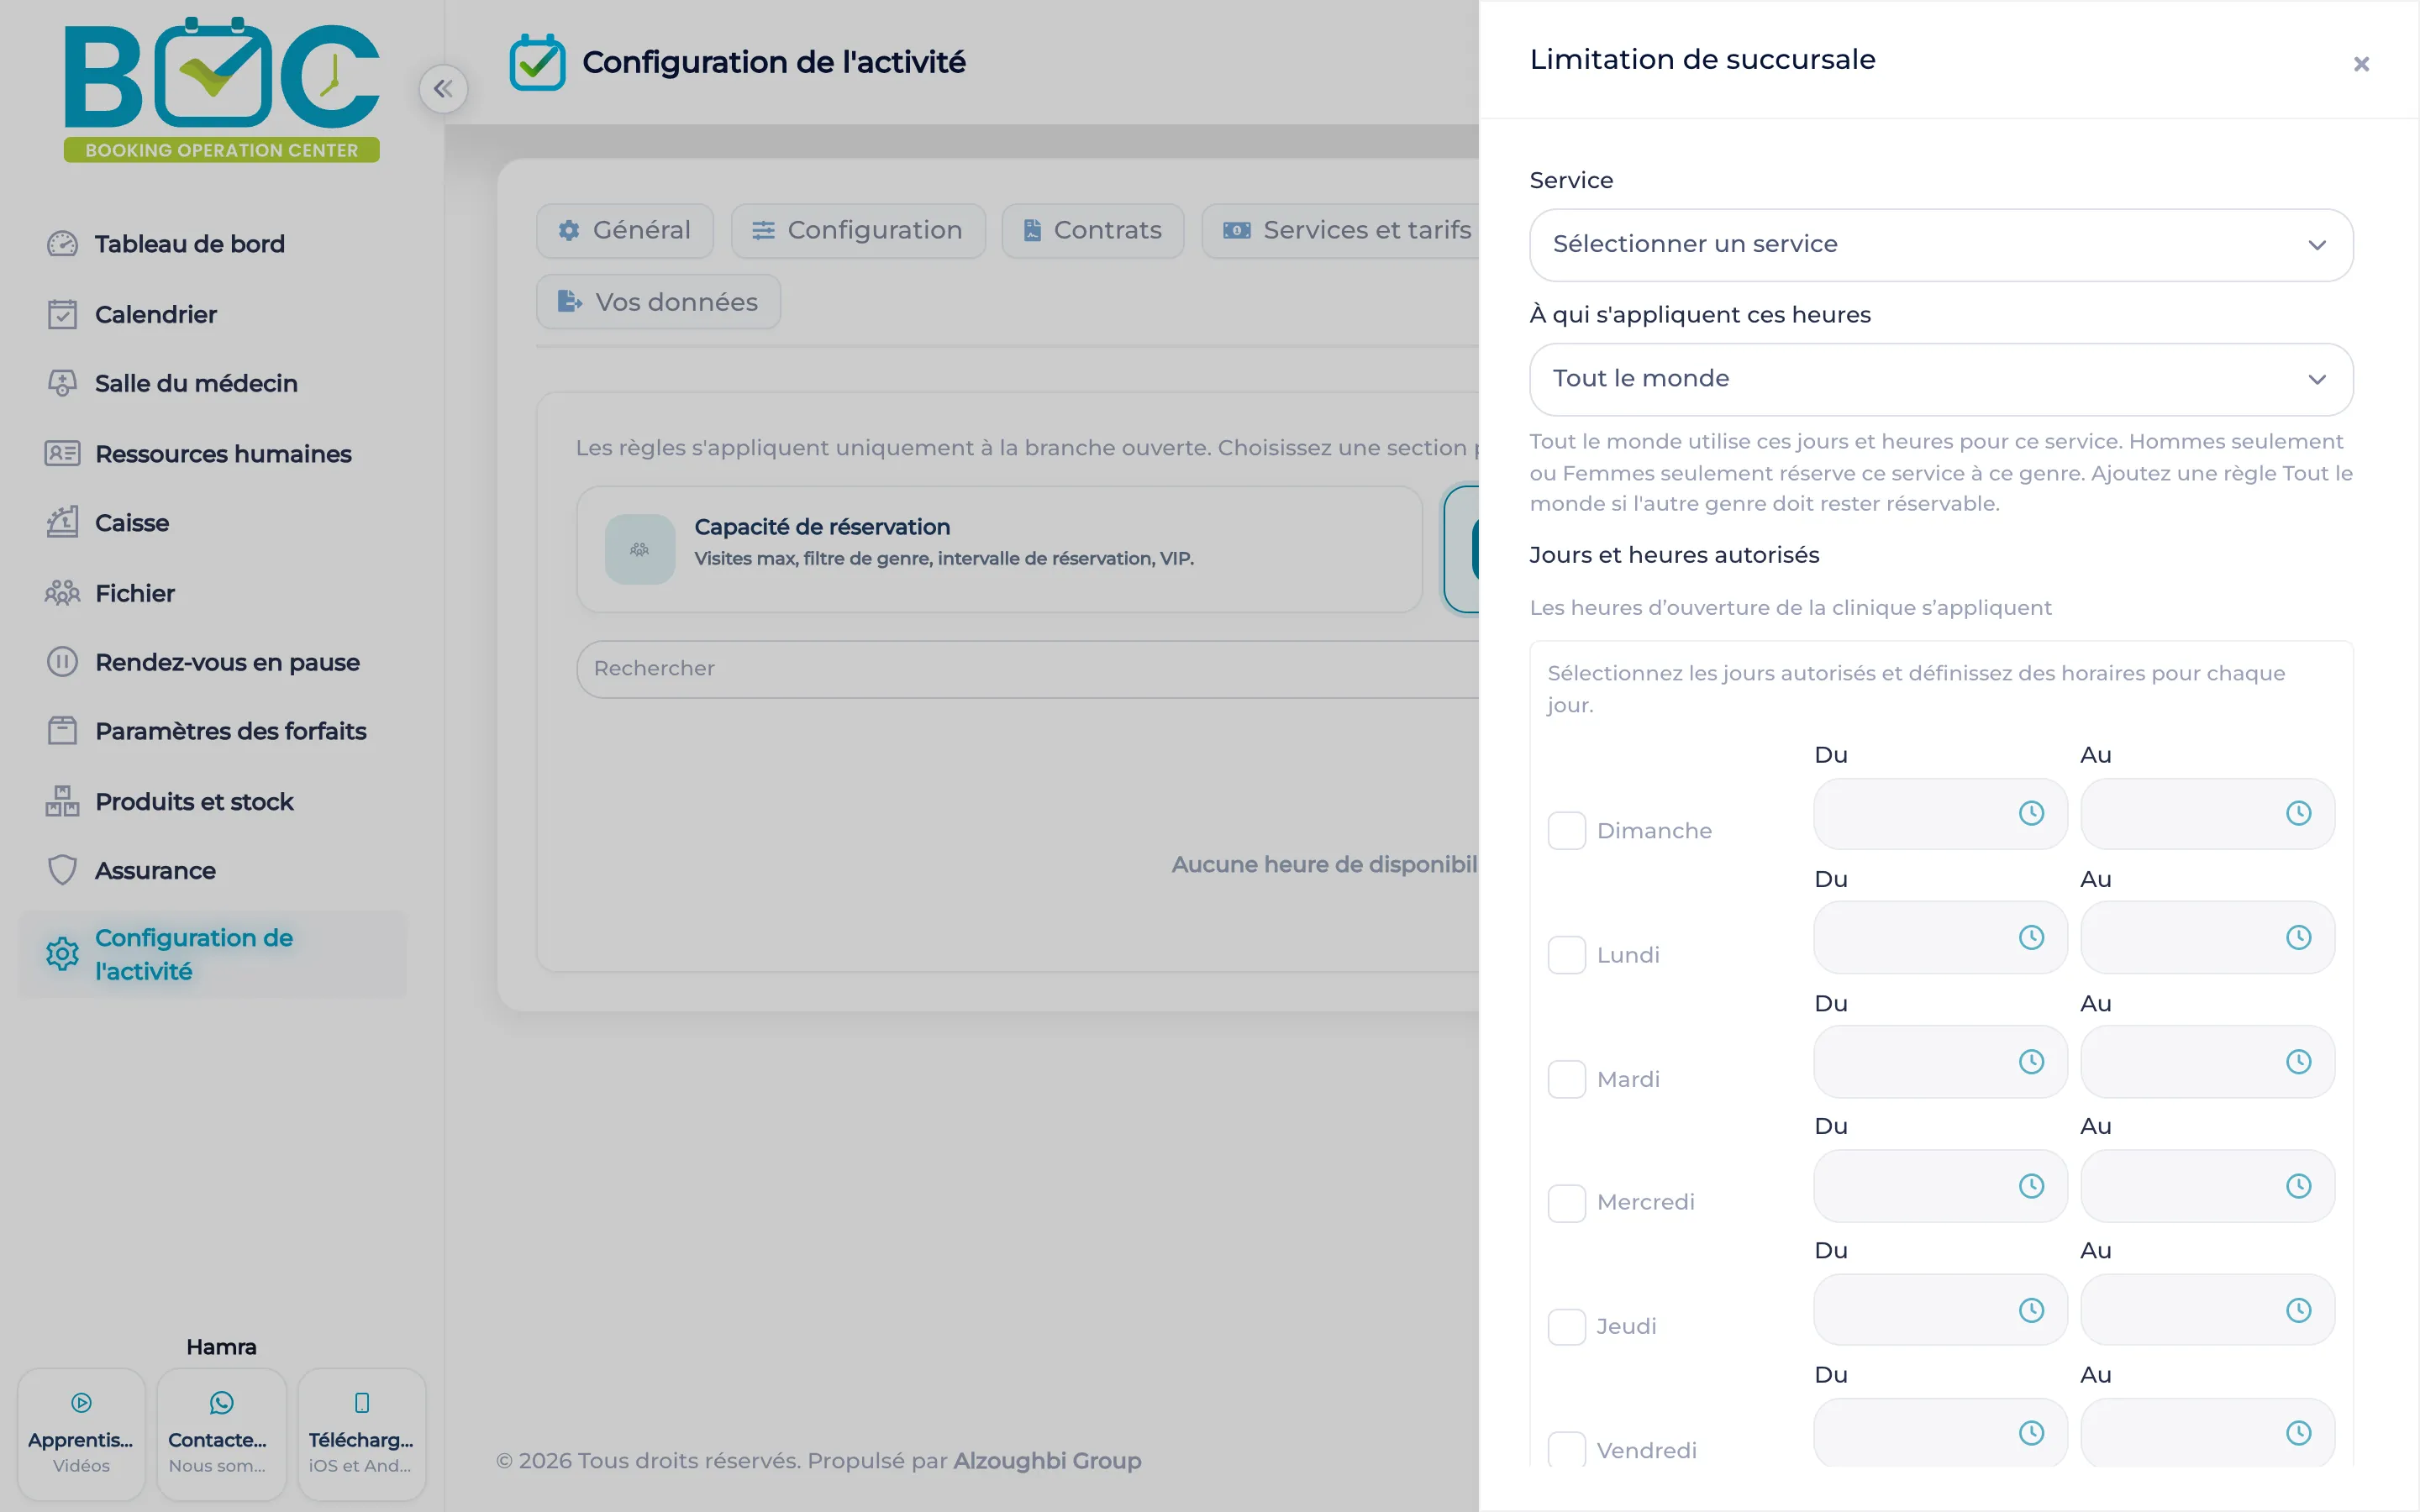2420x1512 pixels.
Task: Click the Contactez-nous WhatsApp button
Action: click(x=221, y=1434)
